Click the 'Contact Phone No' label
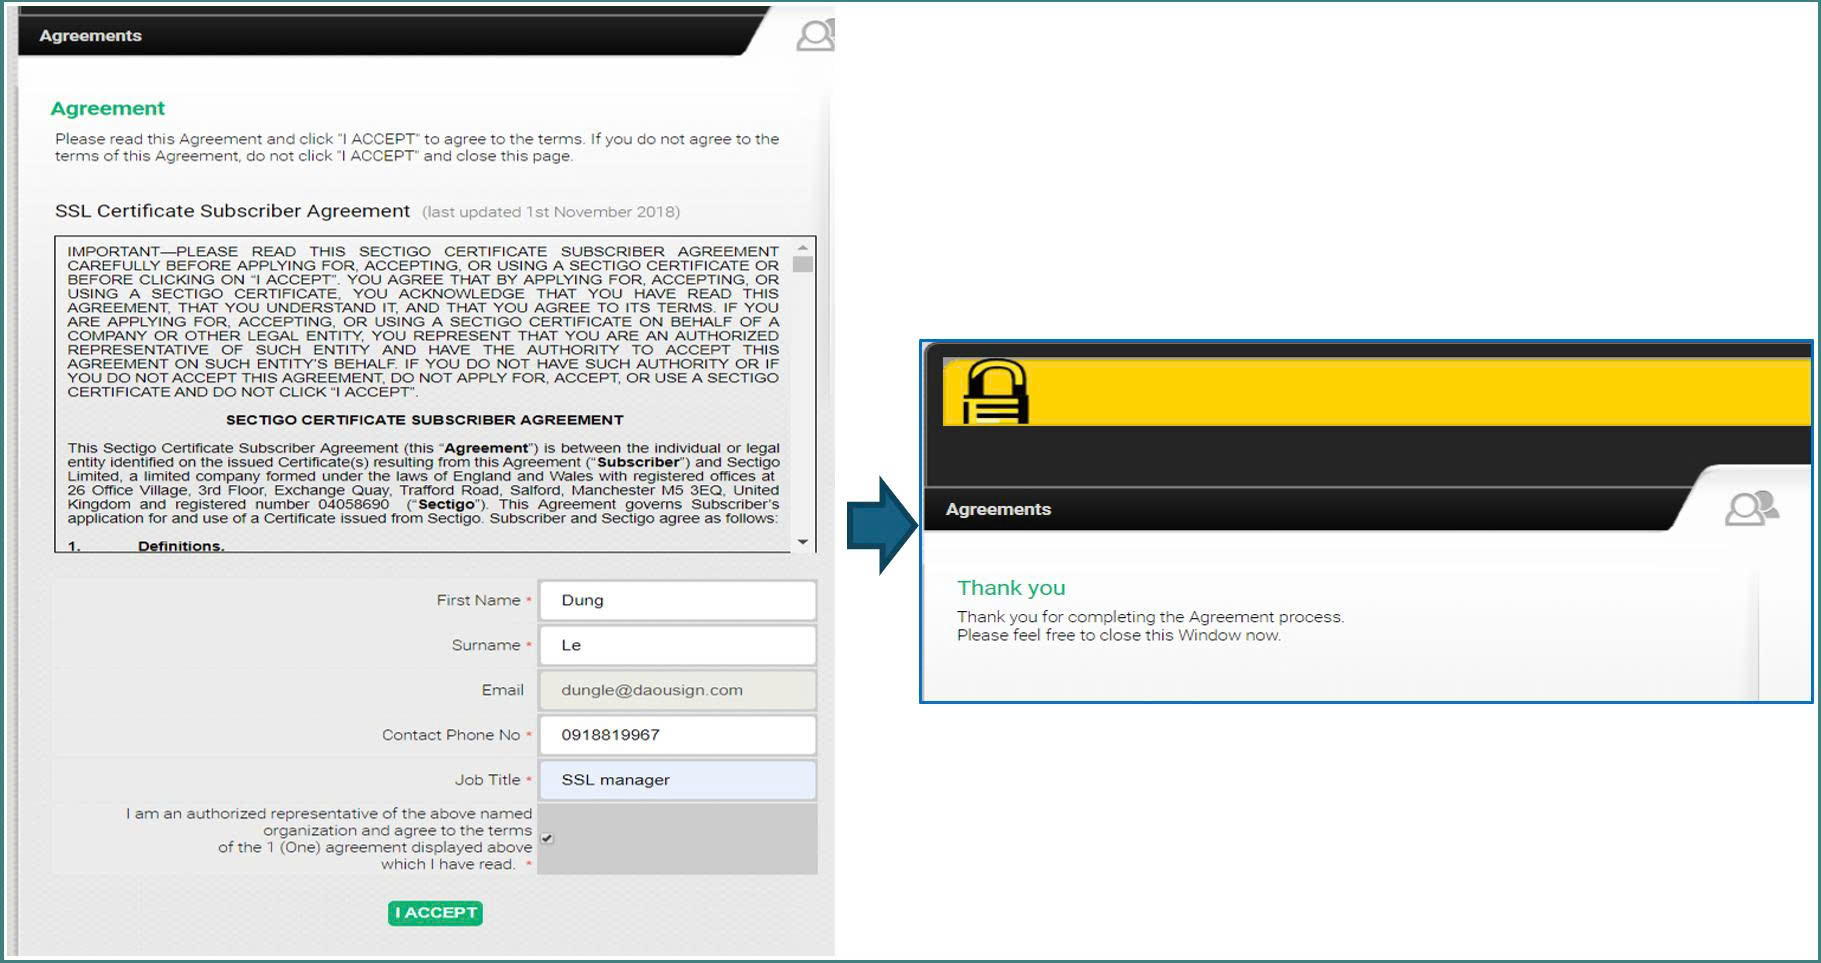 click(451, 735)
